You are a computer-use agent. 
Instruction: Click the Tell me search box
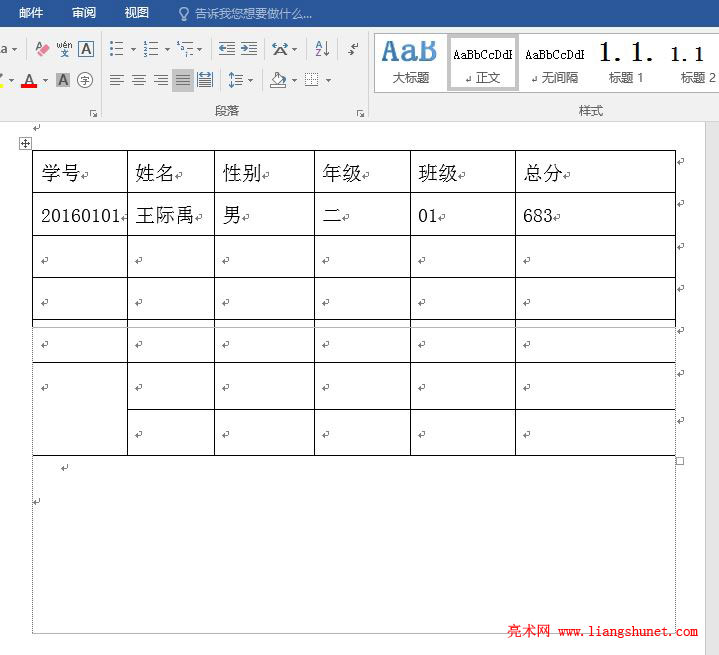[245, 14]
